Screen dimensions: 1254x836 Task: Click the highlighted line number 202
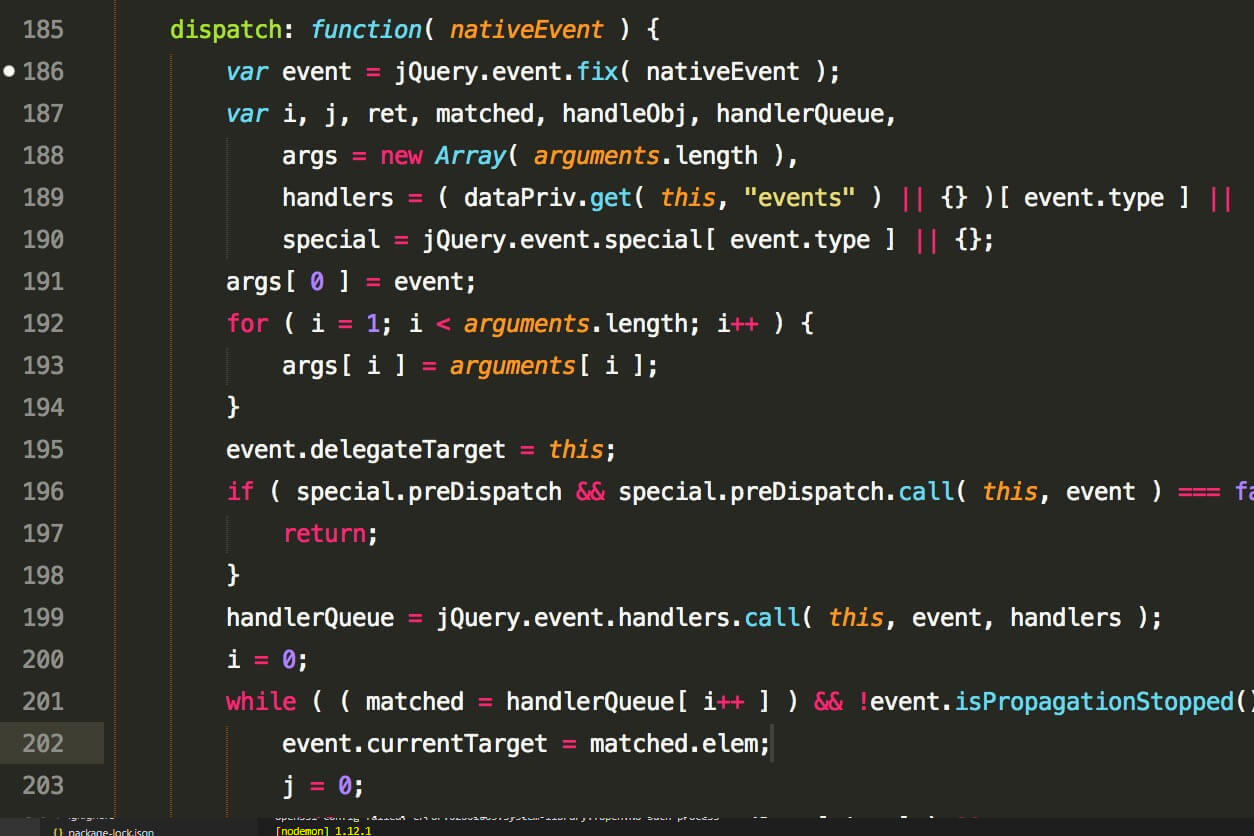coord(43,743)
